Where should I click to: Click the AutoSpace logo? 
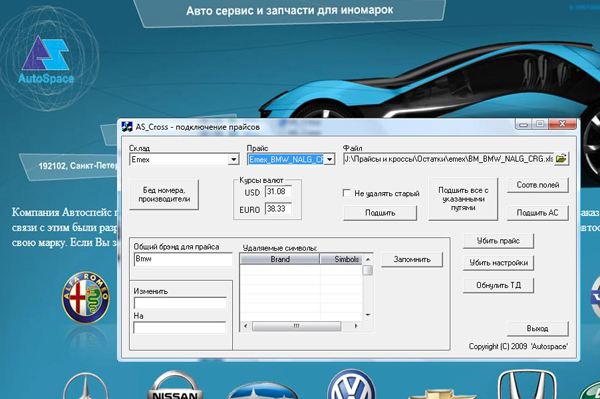coord(46,60)
